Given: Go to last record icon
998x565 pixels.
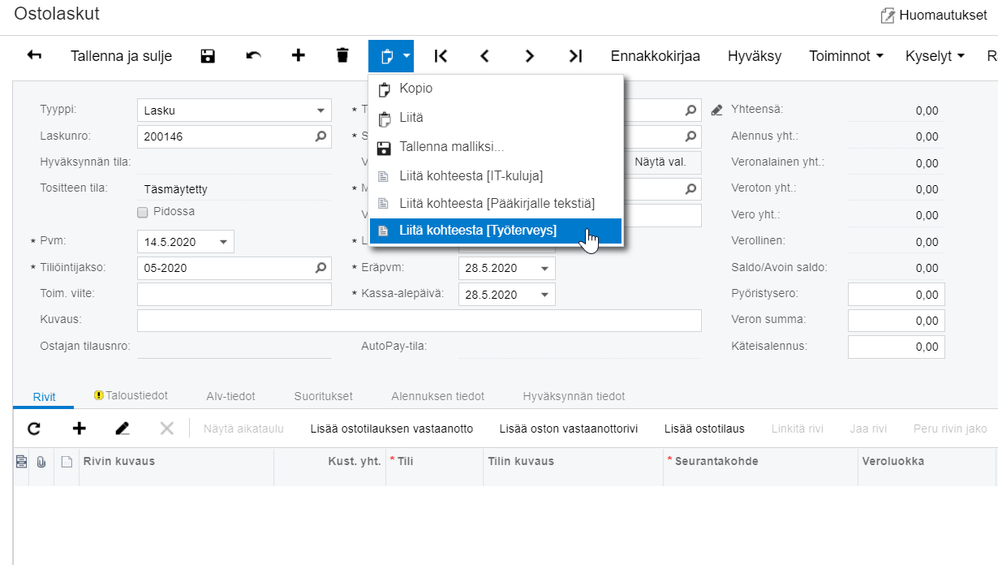Looking at the screenshot, I should point(575,56).
